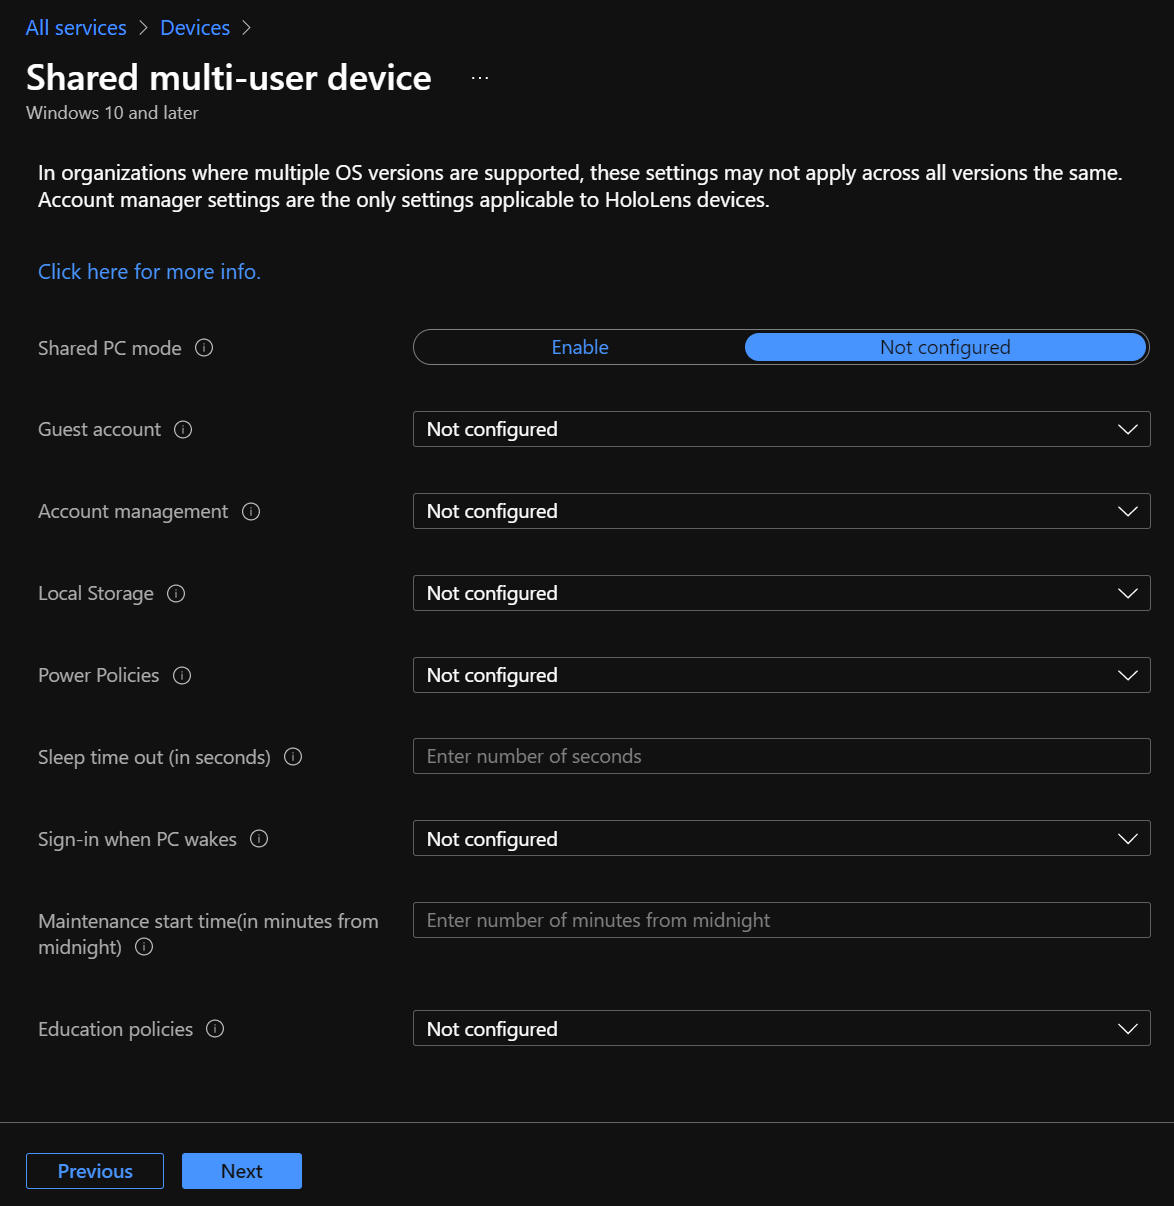Click the Local Storage info icon
The image size is (1174, 1206).
pyautogui.click(x=176, y=593)
